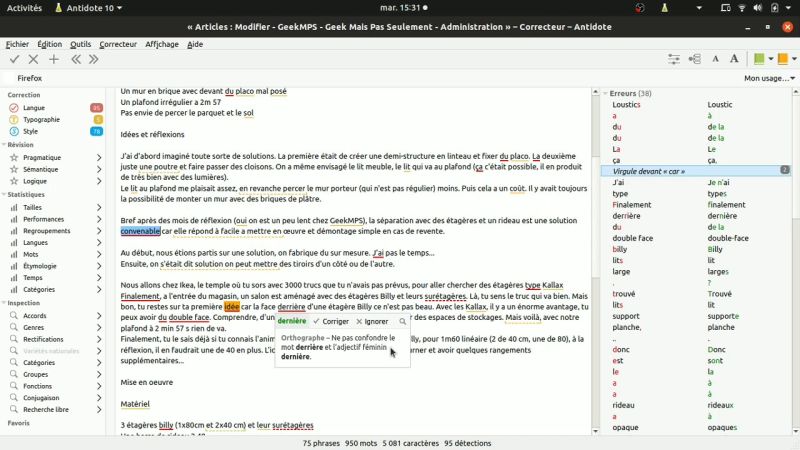Open the Outils menu
Viewport: 800px width, 450px height.
coord(81,44)
